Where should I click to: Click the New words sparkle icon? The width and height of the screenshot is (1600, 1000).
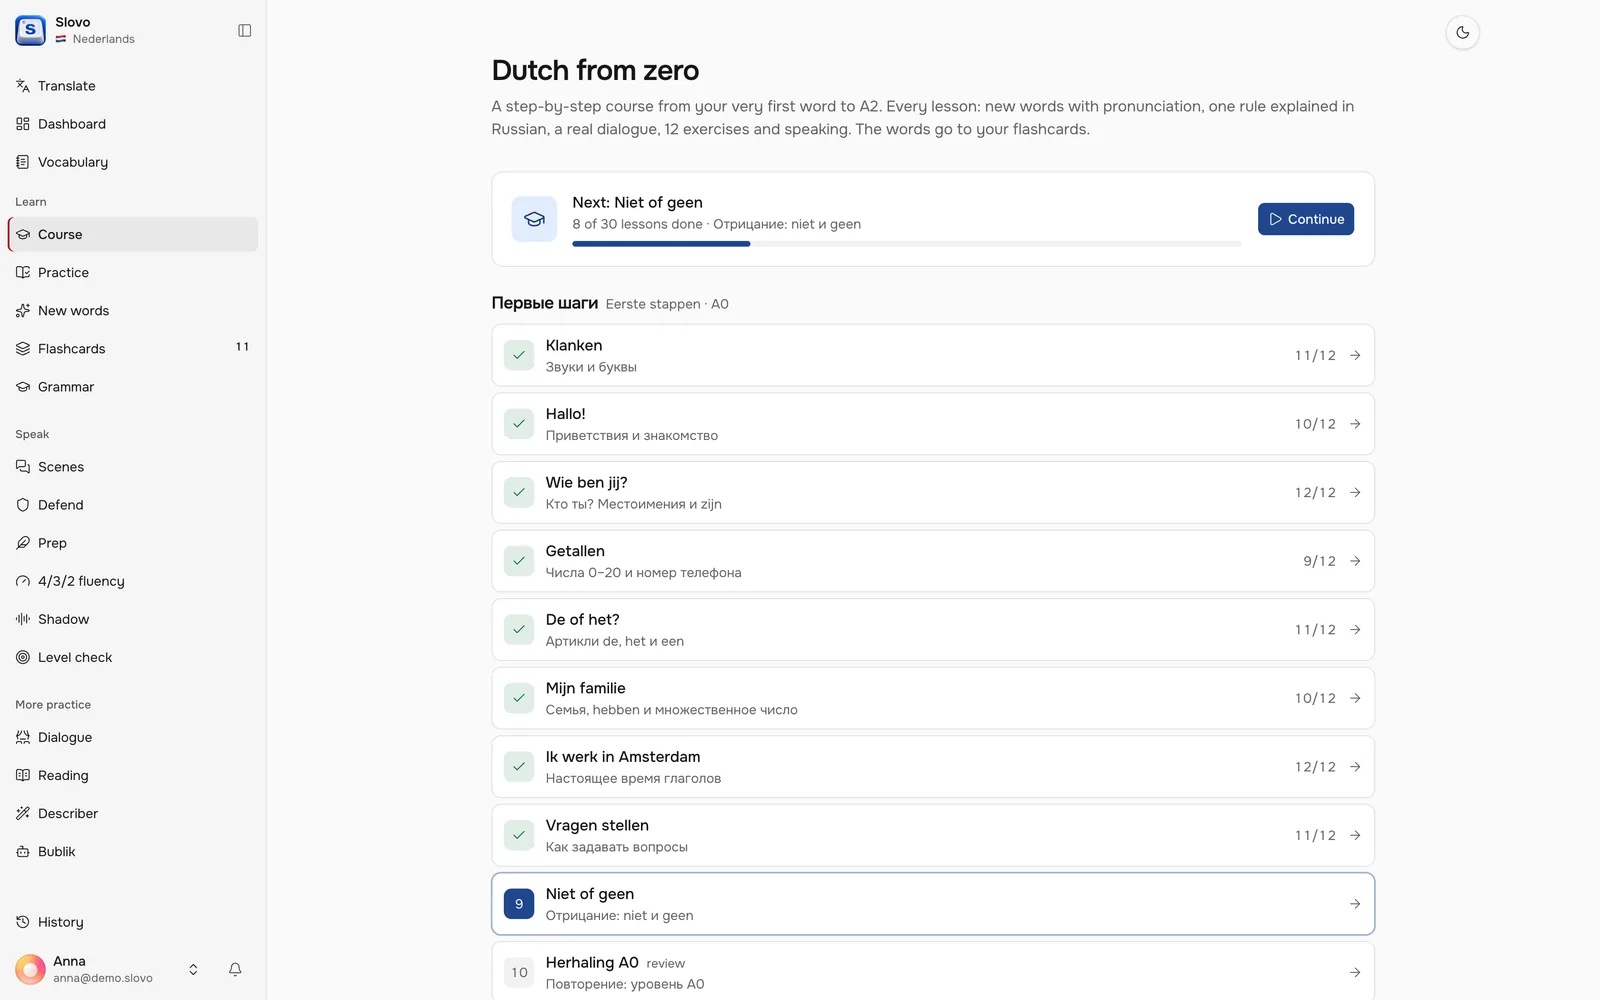23,310
